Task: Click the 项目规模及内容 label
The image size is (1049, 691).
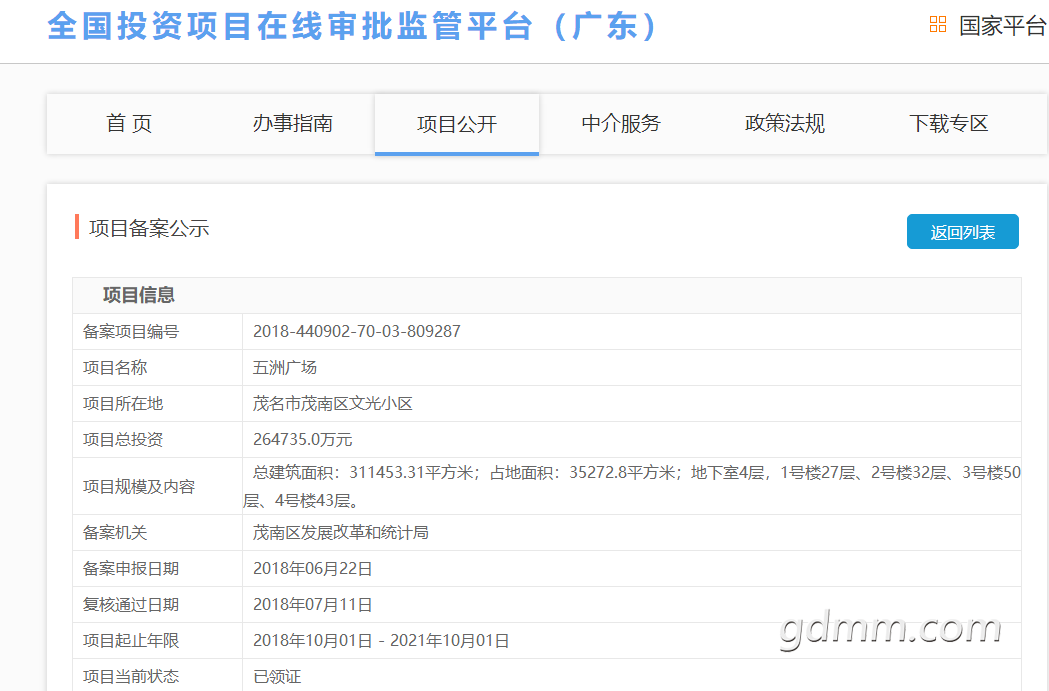Action: [x=138, y=486]
